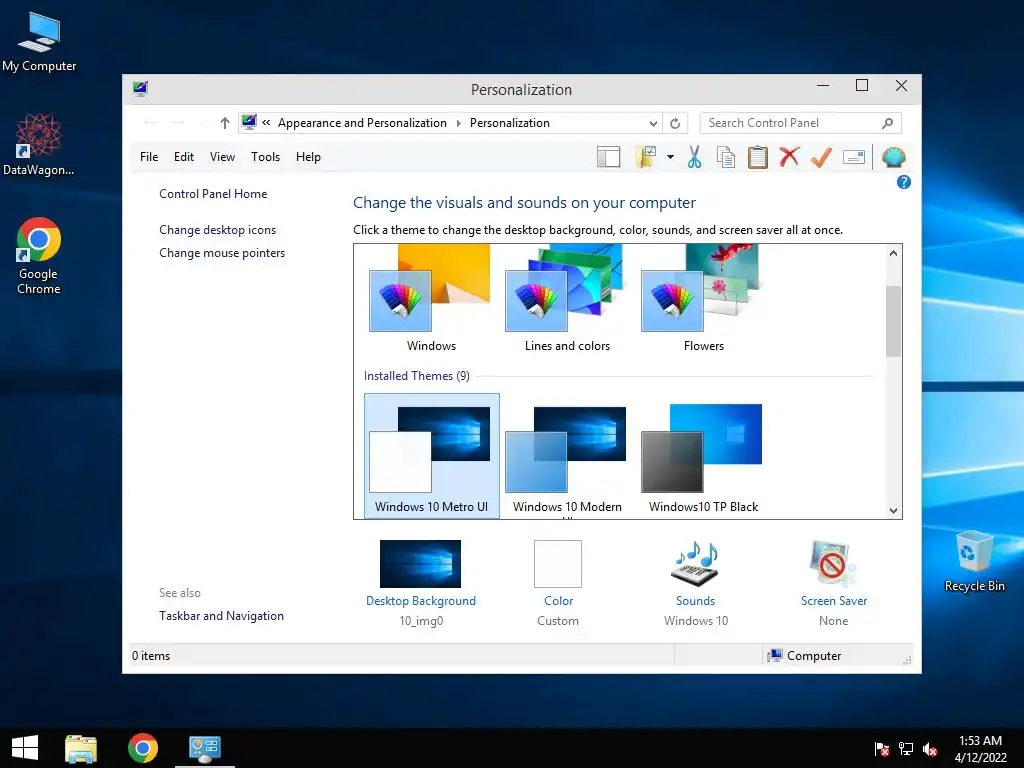Image resolution: width=1024 pixels, height=768 pixels.
Task: Click the taskbar clock showing 1:53 AM
Action: [980, 748]
